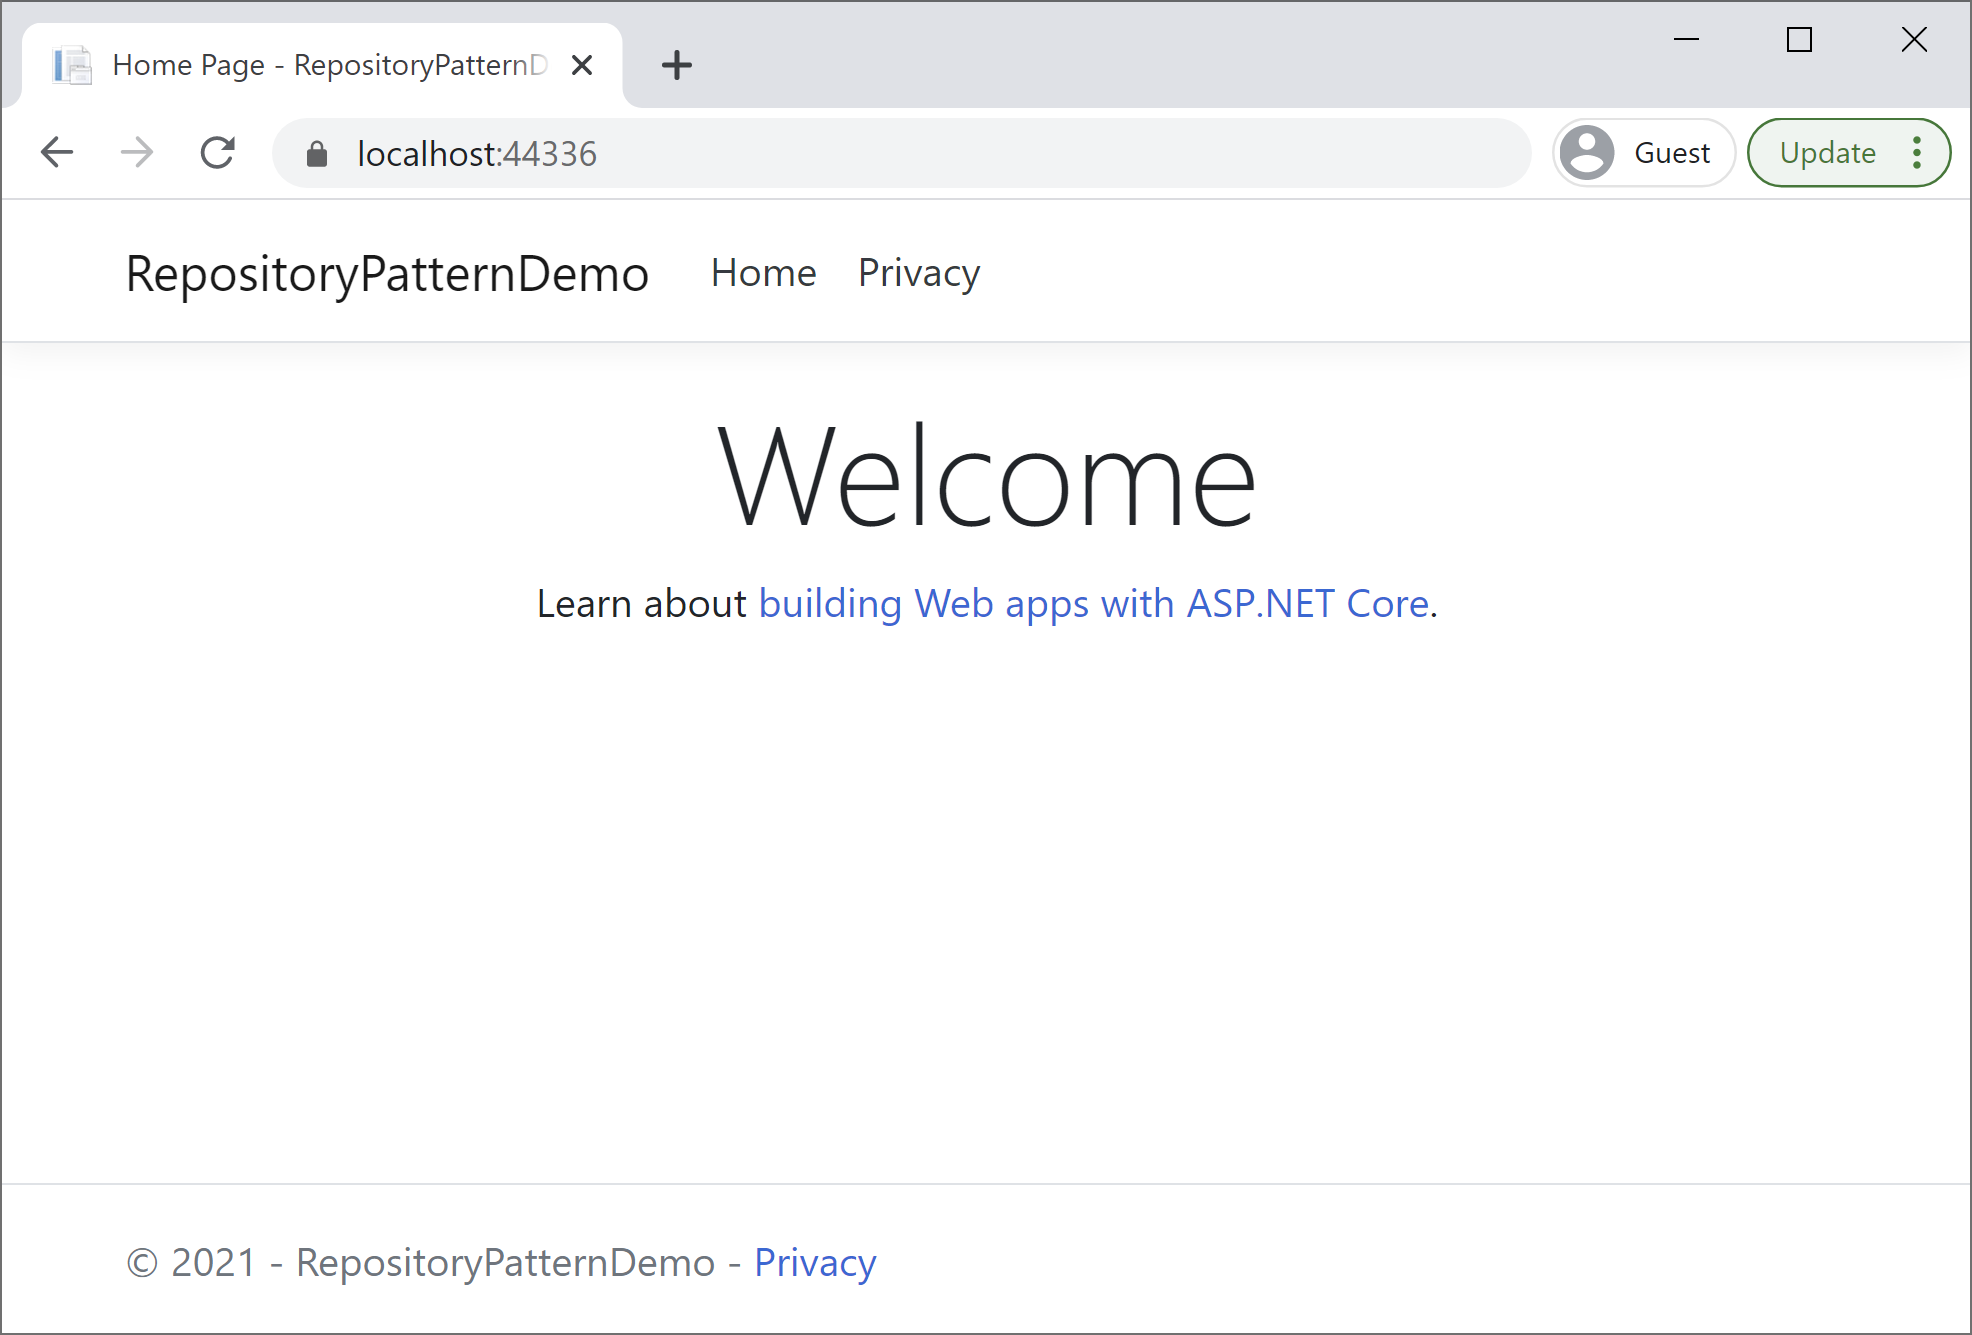Maximize the browser window

click(1799, 40)
